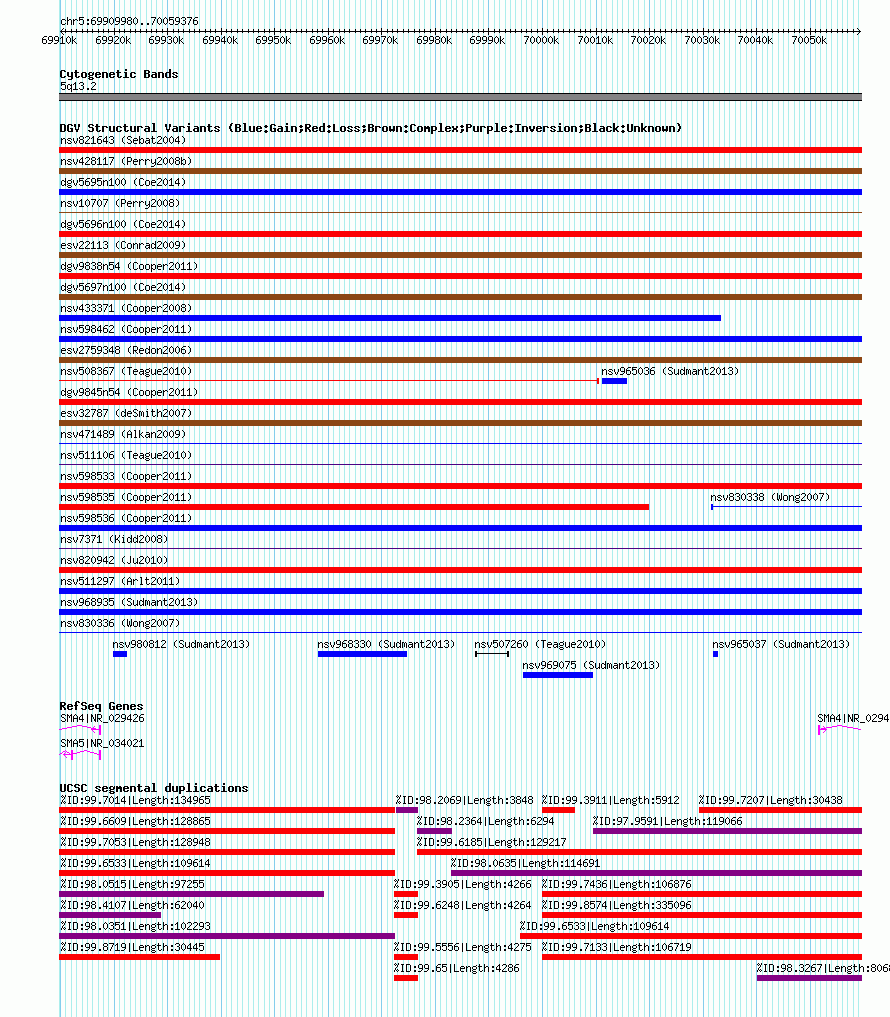The height and width of the screenshot is (1017, 890).
Task: Click esv22113 (Conrad2009) label
Action: (123, 245)
